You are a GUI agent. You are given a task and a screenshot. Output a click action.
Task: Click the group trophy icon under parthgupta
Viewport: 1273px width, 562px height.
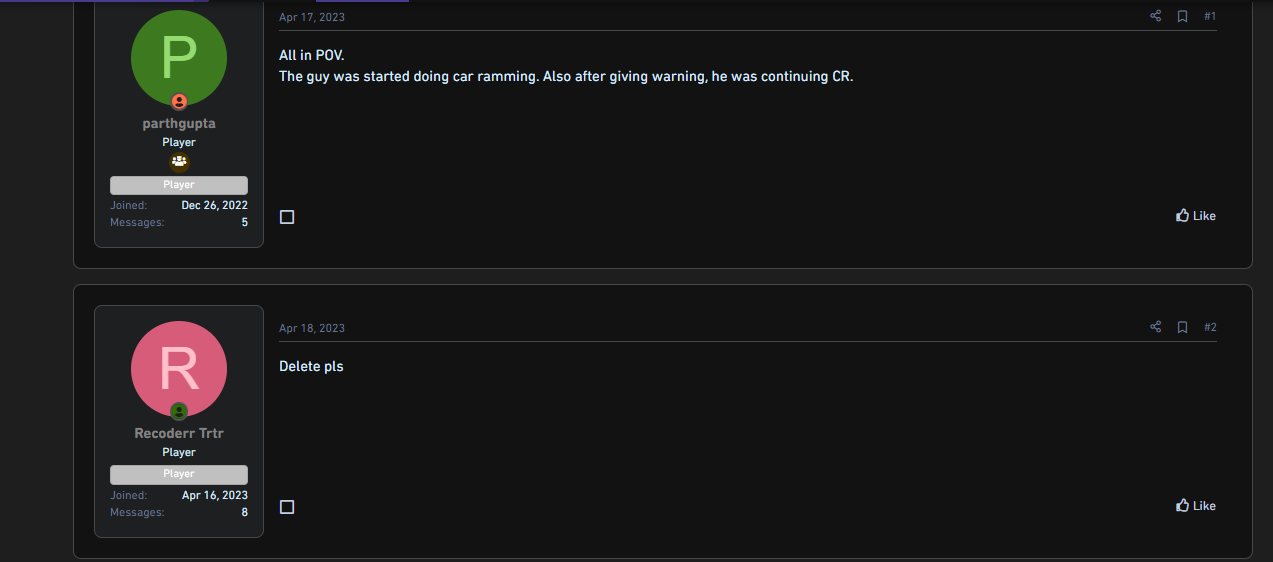tap(179, 161)
